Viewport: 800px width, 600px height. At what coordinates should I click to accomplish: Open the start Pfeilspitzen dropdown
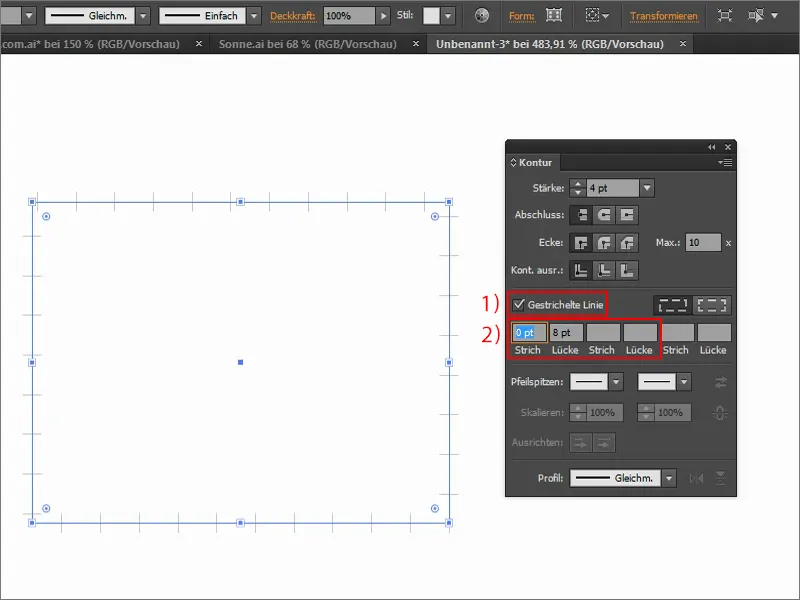616,382
